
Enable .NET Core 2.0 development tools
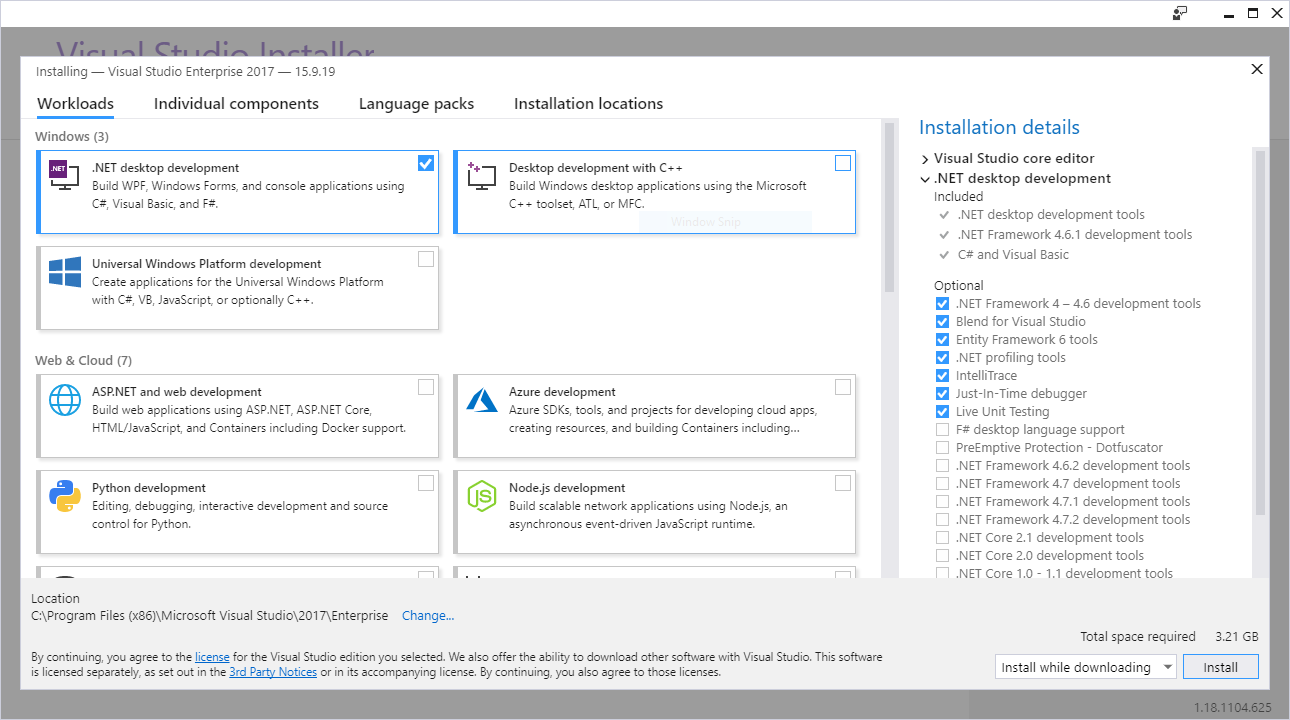click(x=942, y=556)
